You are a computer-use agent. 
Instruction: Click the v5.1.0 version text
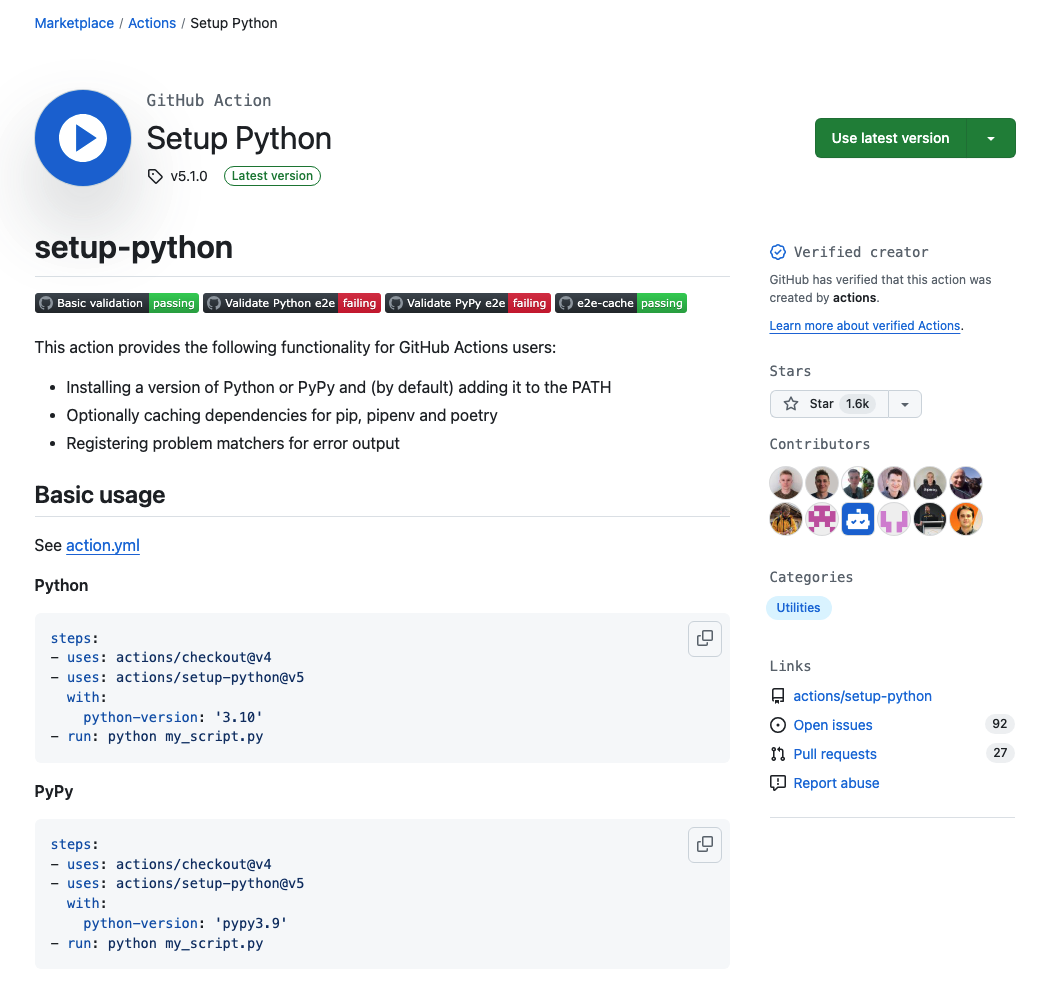(x=189, y=176)
